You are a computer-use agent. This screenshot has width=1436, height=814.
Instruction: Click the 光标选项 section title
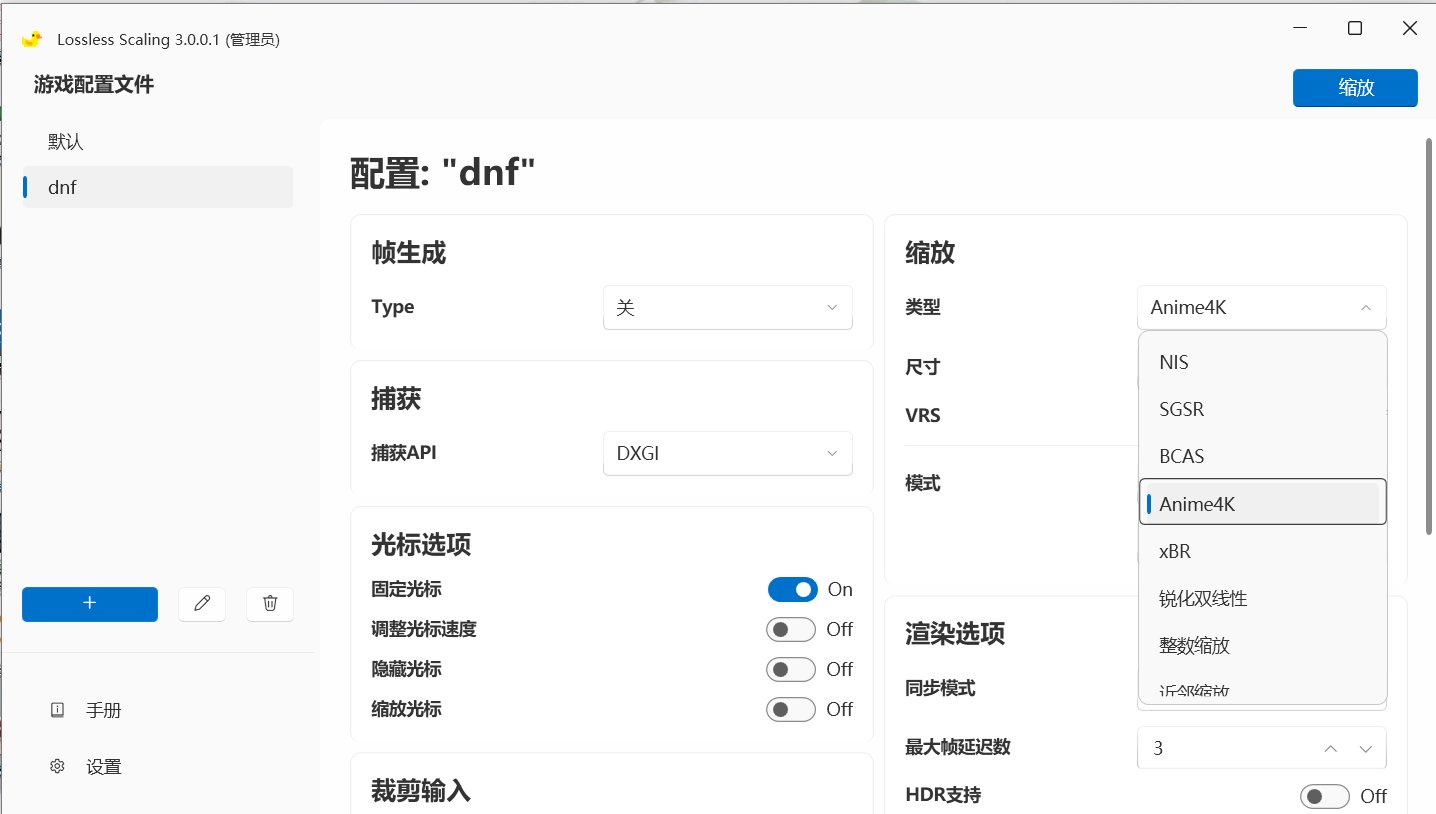[421, 545]
